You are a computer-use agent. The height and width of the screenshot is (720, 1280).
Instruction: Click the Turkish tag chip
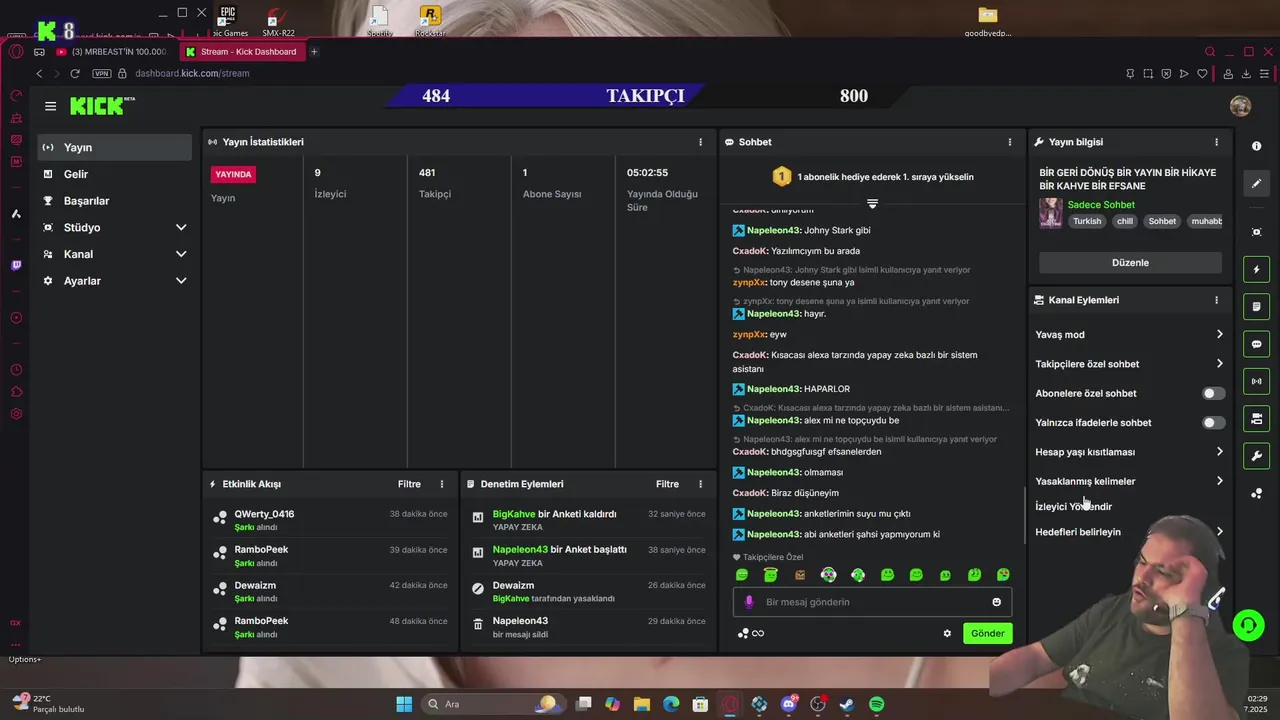1087,221
